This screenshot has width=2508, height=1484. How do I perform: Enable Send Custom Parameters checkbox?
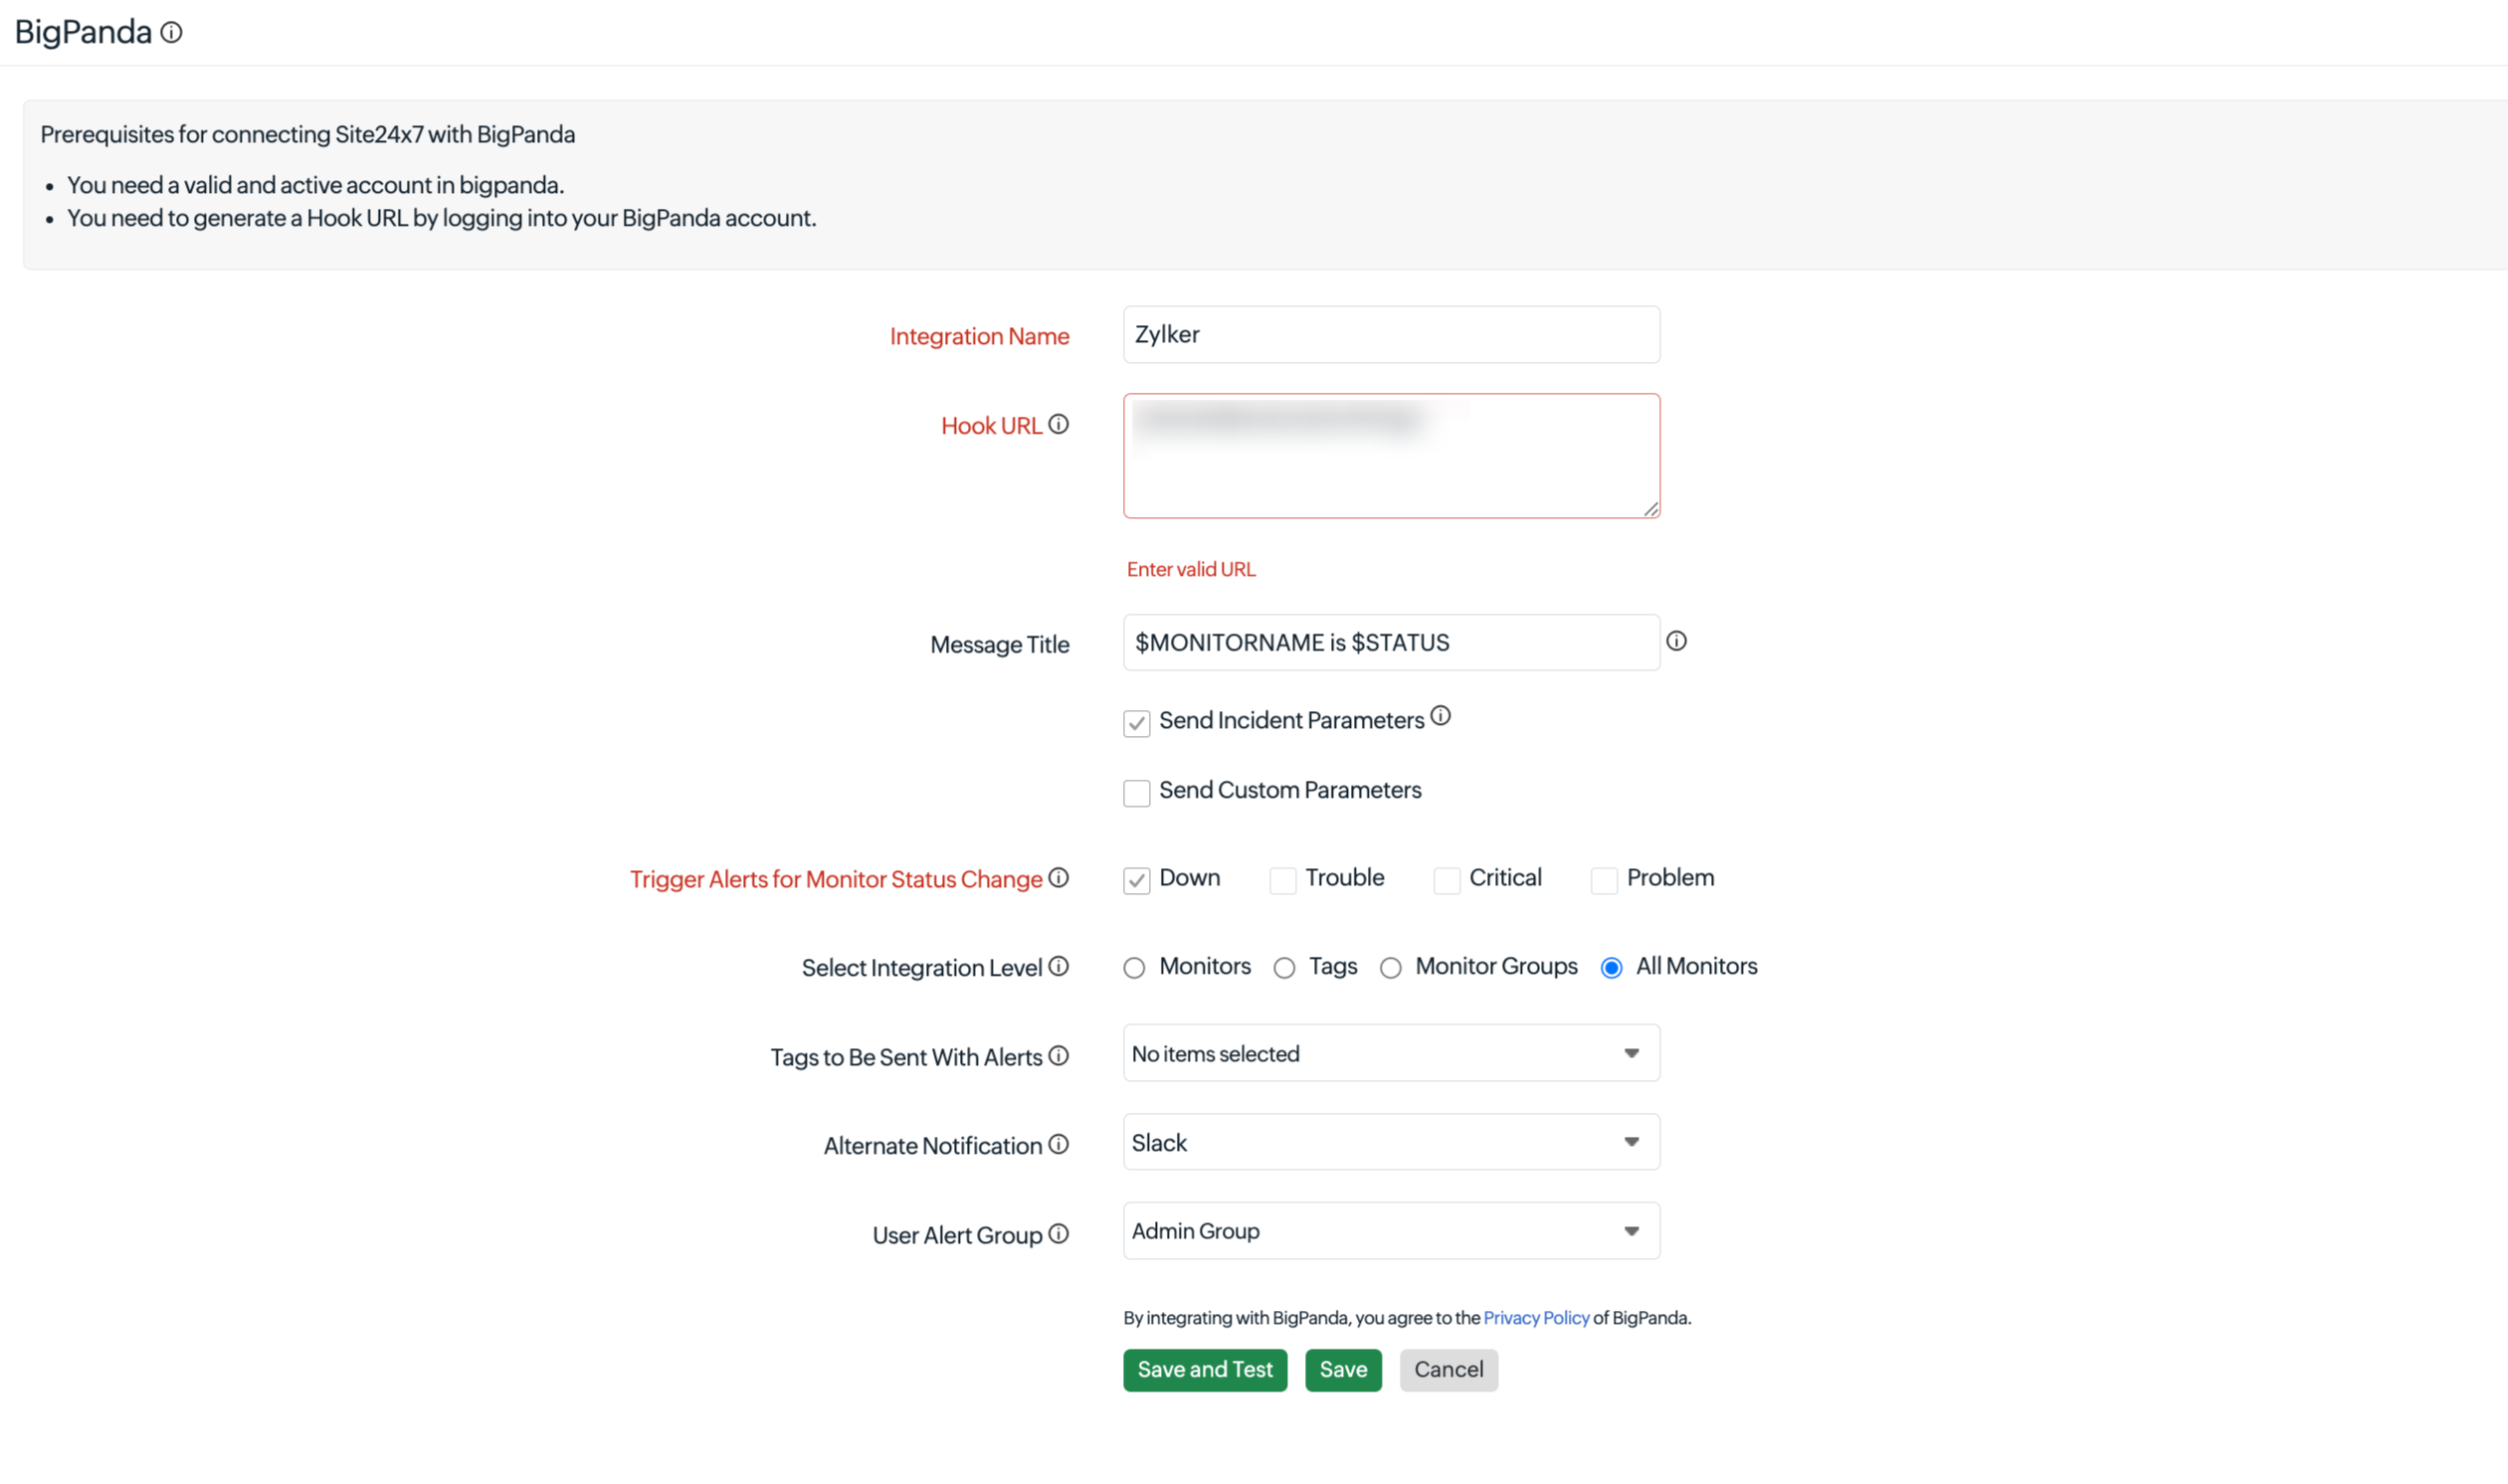click(1136, 793)
